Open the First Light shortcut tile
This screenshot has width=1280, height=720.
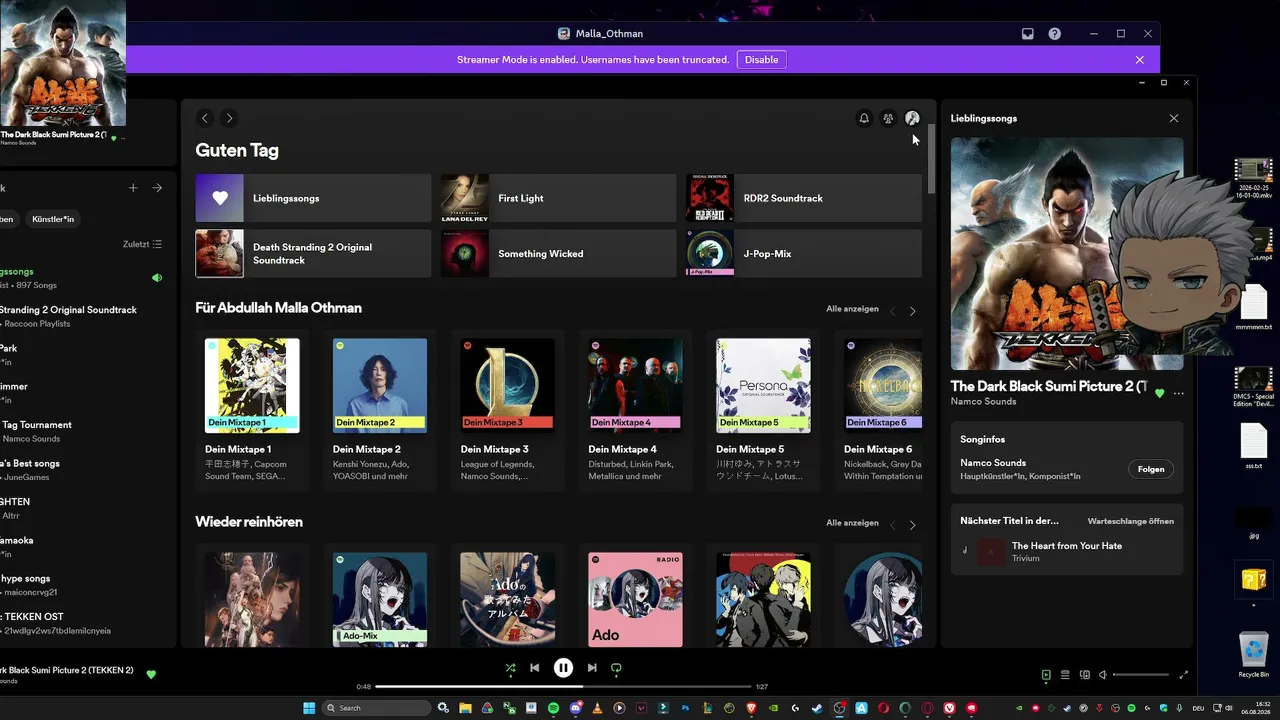coord(559,198)
